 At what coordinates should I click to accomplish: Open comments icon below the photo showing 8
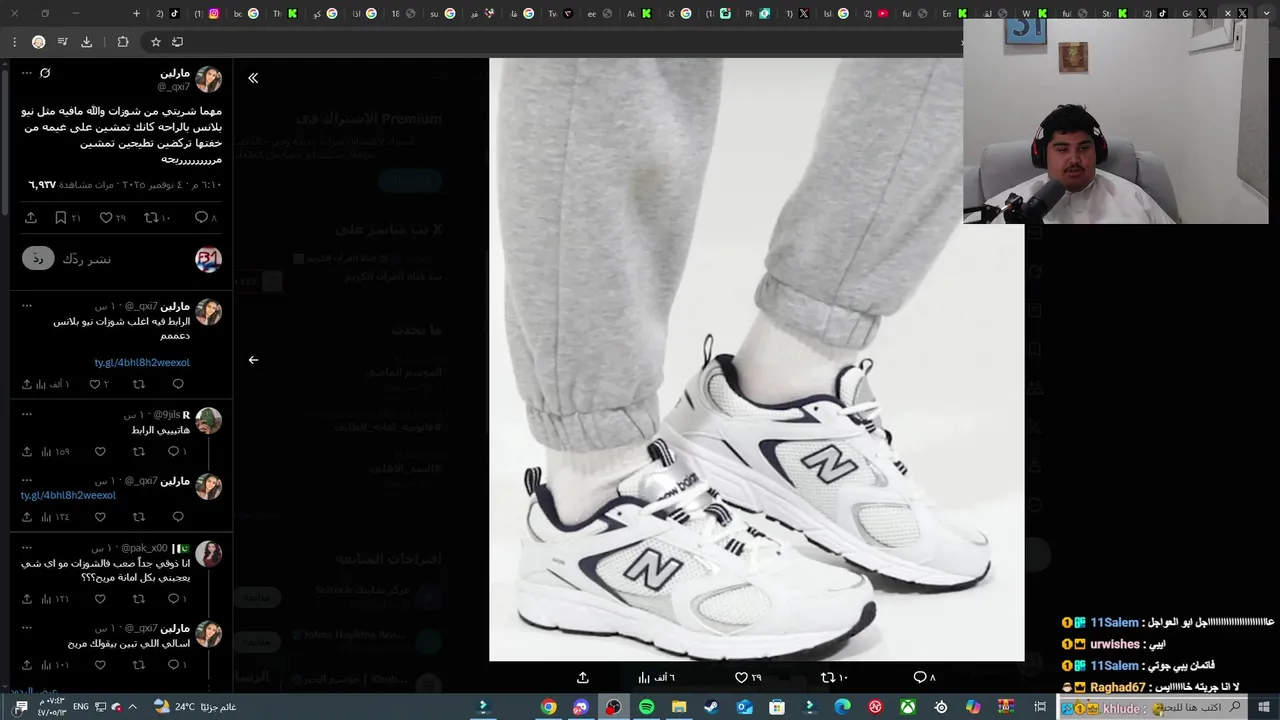924,677
